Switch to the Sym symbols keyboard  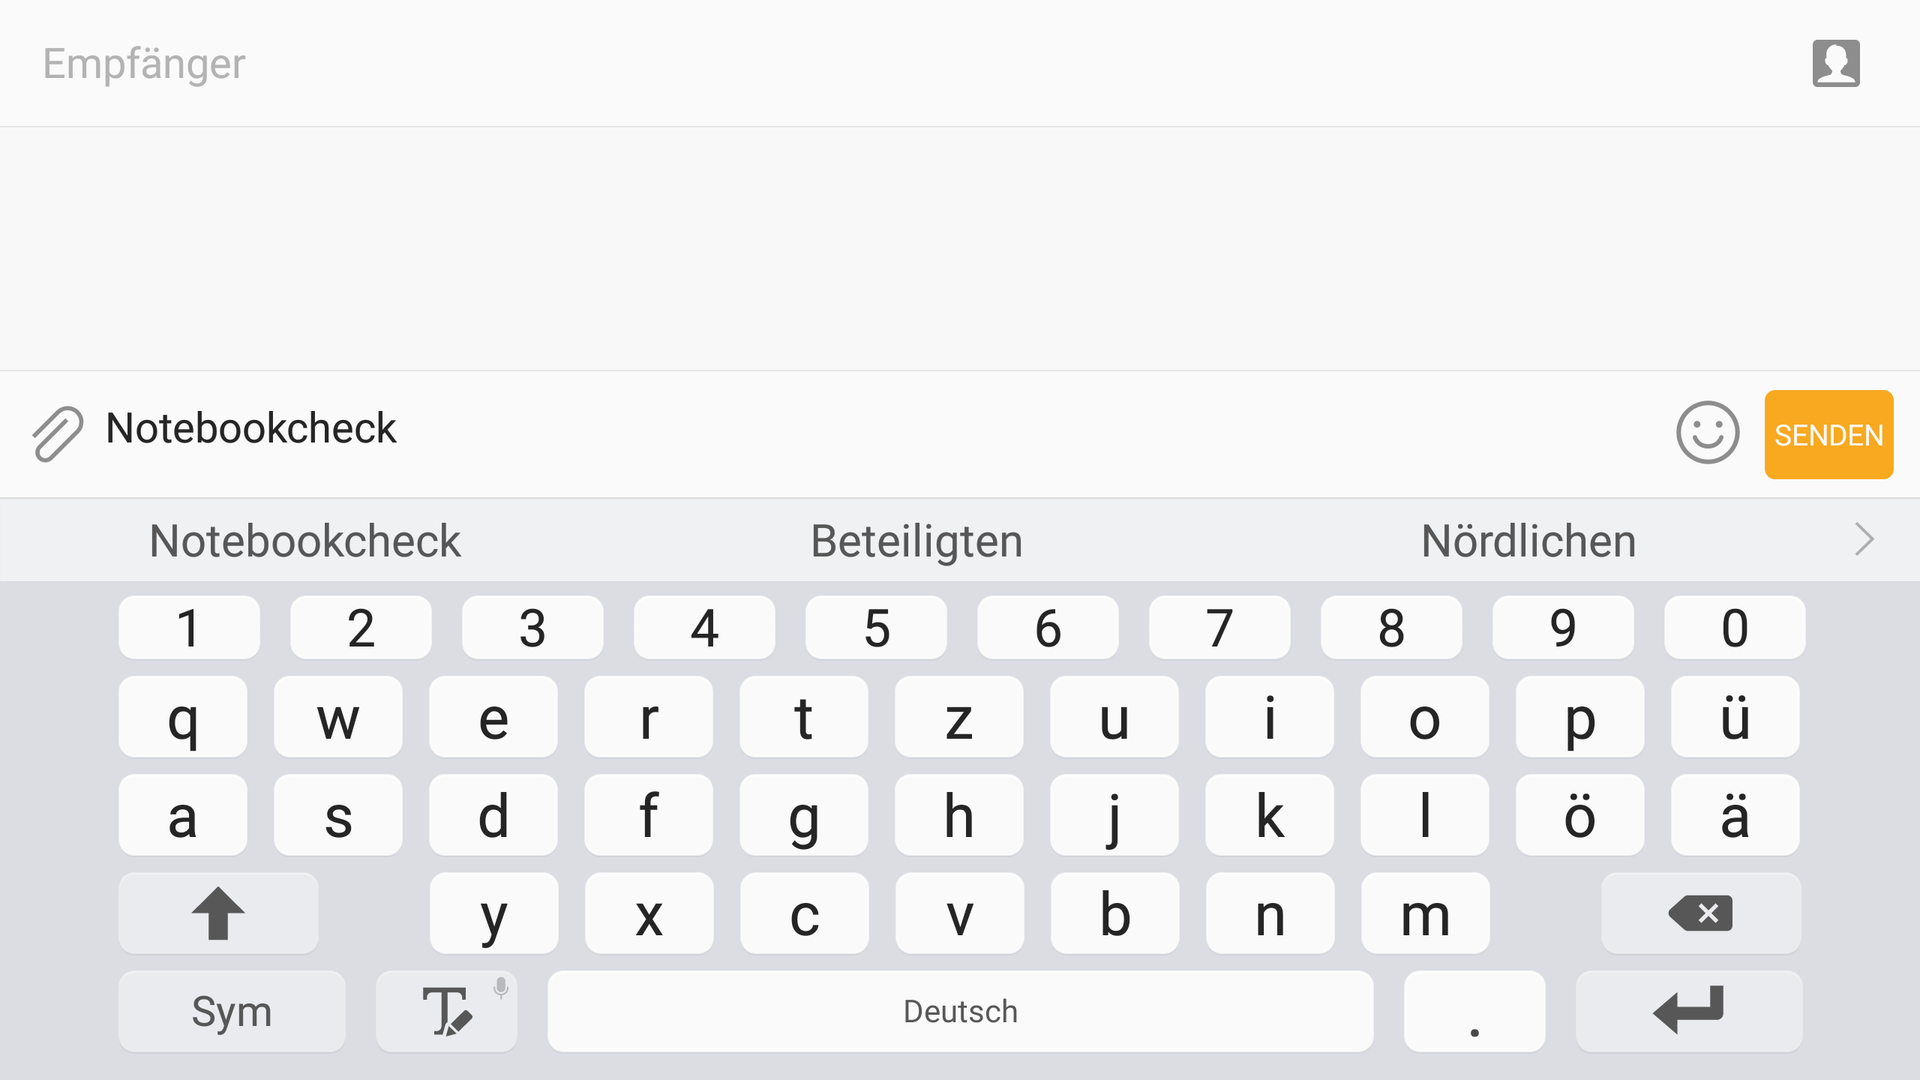[231, 1011]
